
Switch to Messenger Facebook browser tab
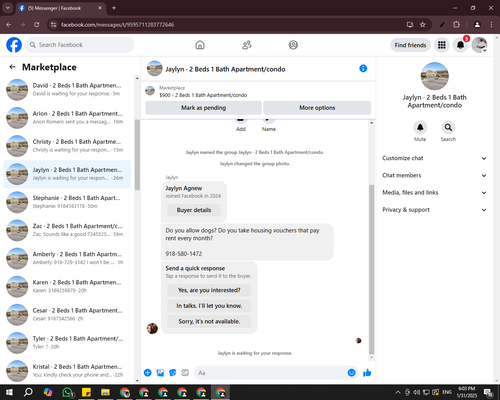61,8
